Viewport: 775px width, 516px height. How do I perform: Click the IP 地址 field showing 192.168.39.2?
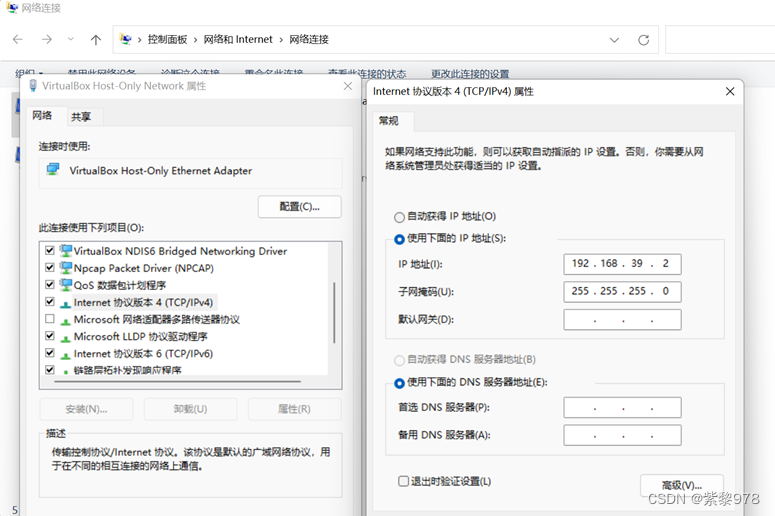pyautogui.click(x=622, y=264)
